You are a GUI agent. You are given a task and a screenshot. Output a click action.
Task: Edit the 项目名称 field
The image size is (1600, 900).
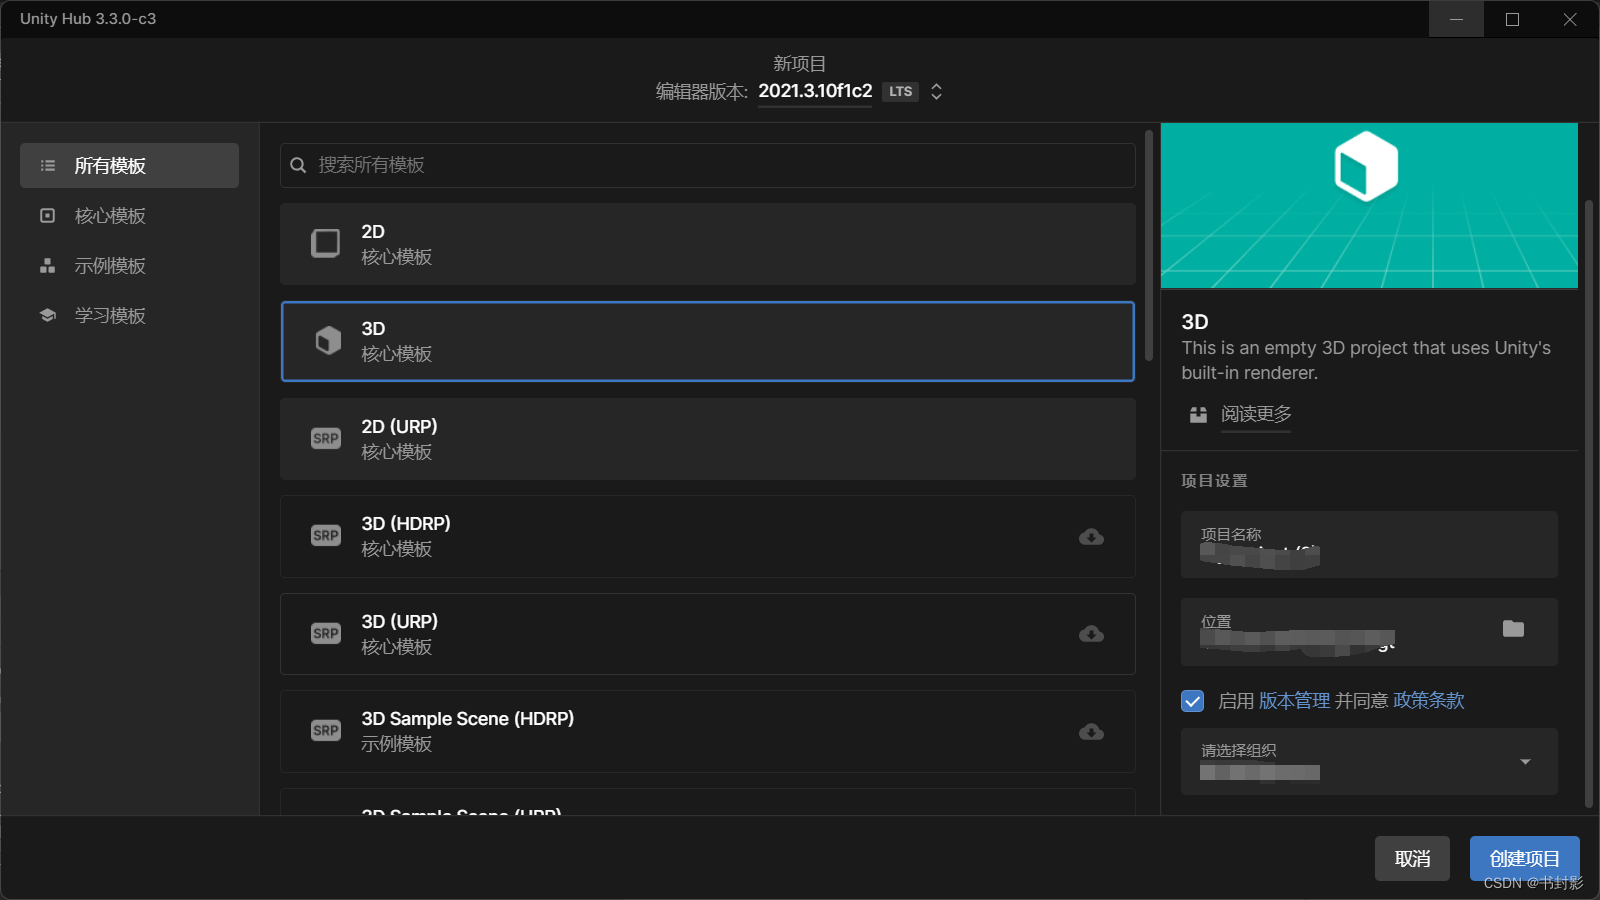1369,544
